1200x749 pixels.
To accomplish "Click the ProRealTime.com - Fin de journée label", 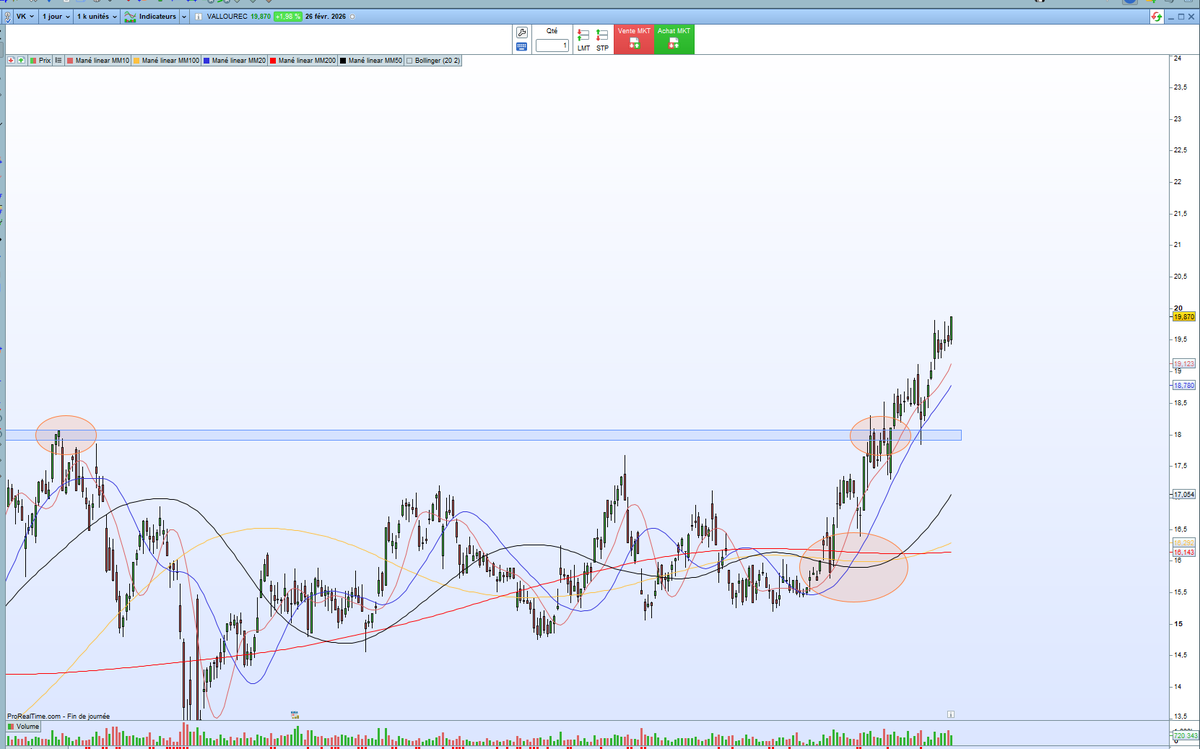I will click(58, 716).
